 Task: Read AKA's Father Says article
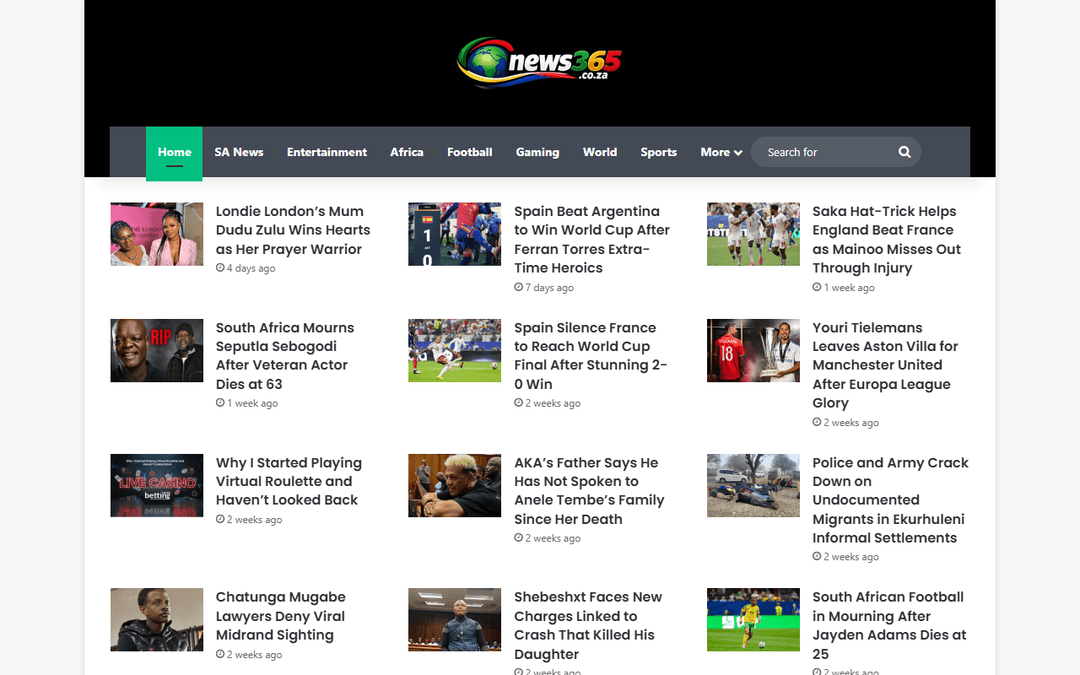click(589, 490)
